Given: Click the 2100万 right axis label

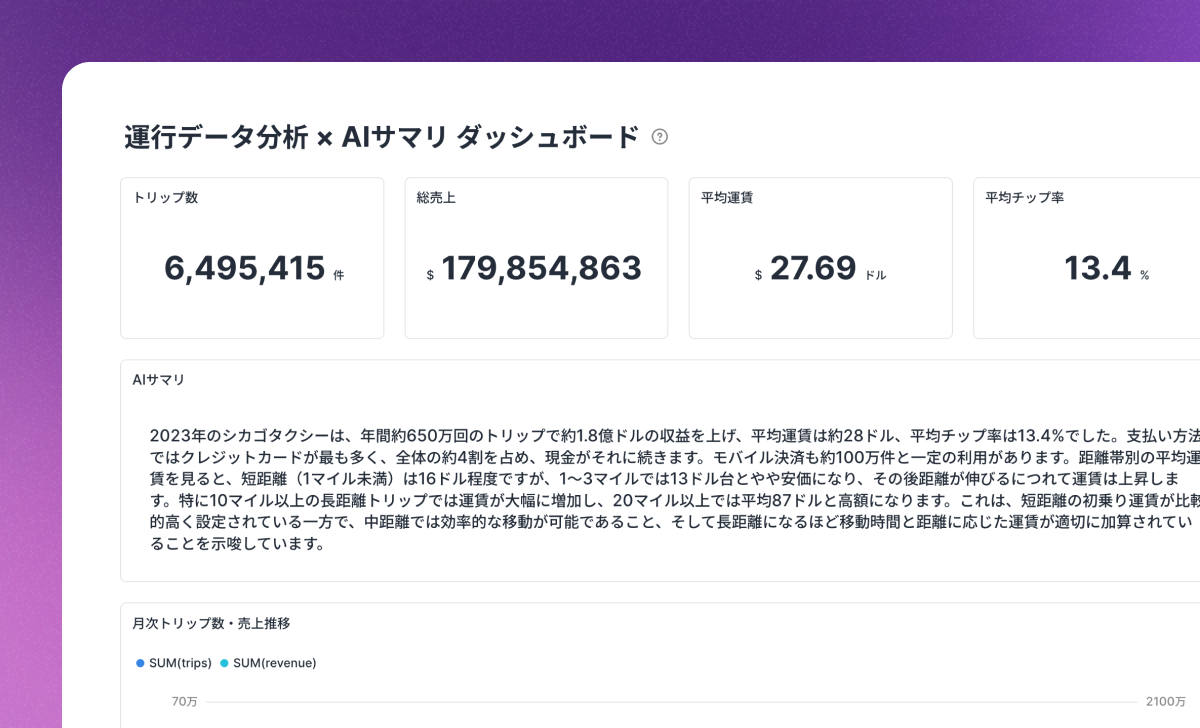Looking at the screenshot, I should [1166, 703].
